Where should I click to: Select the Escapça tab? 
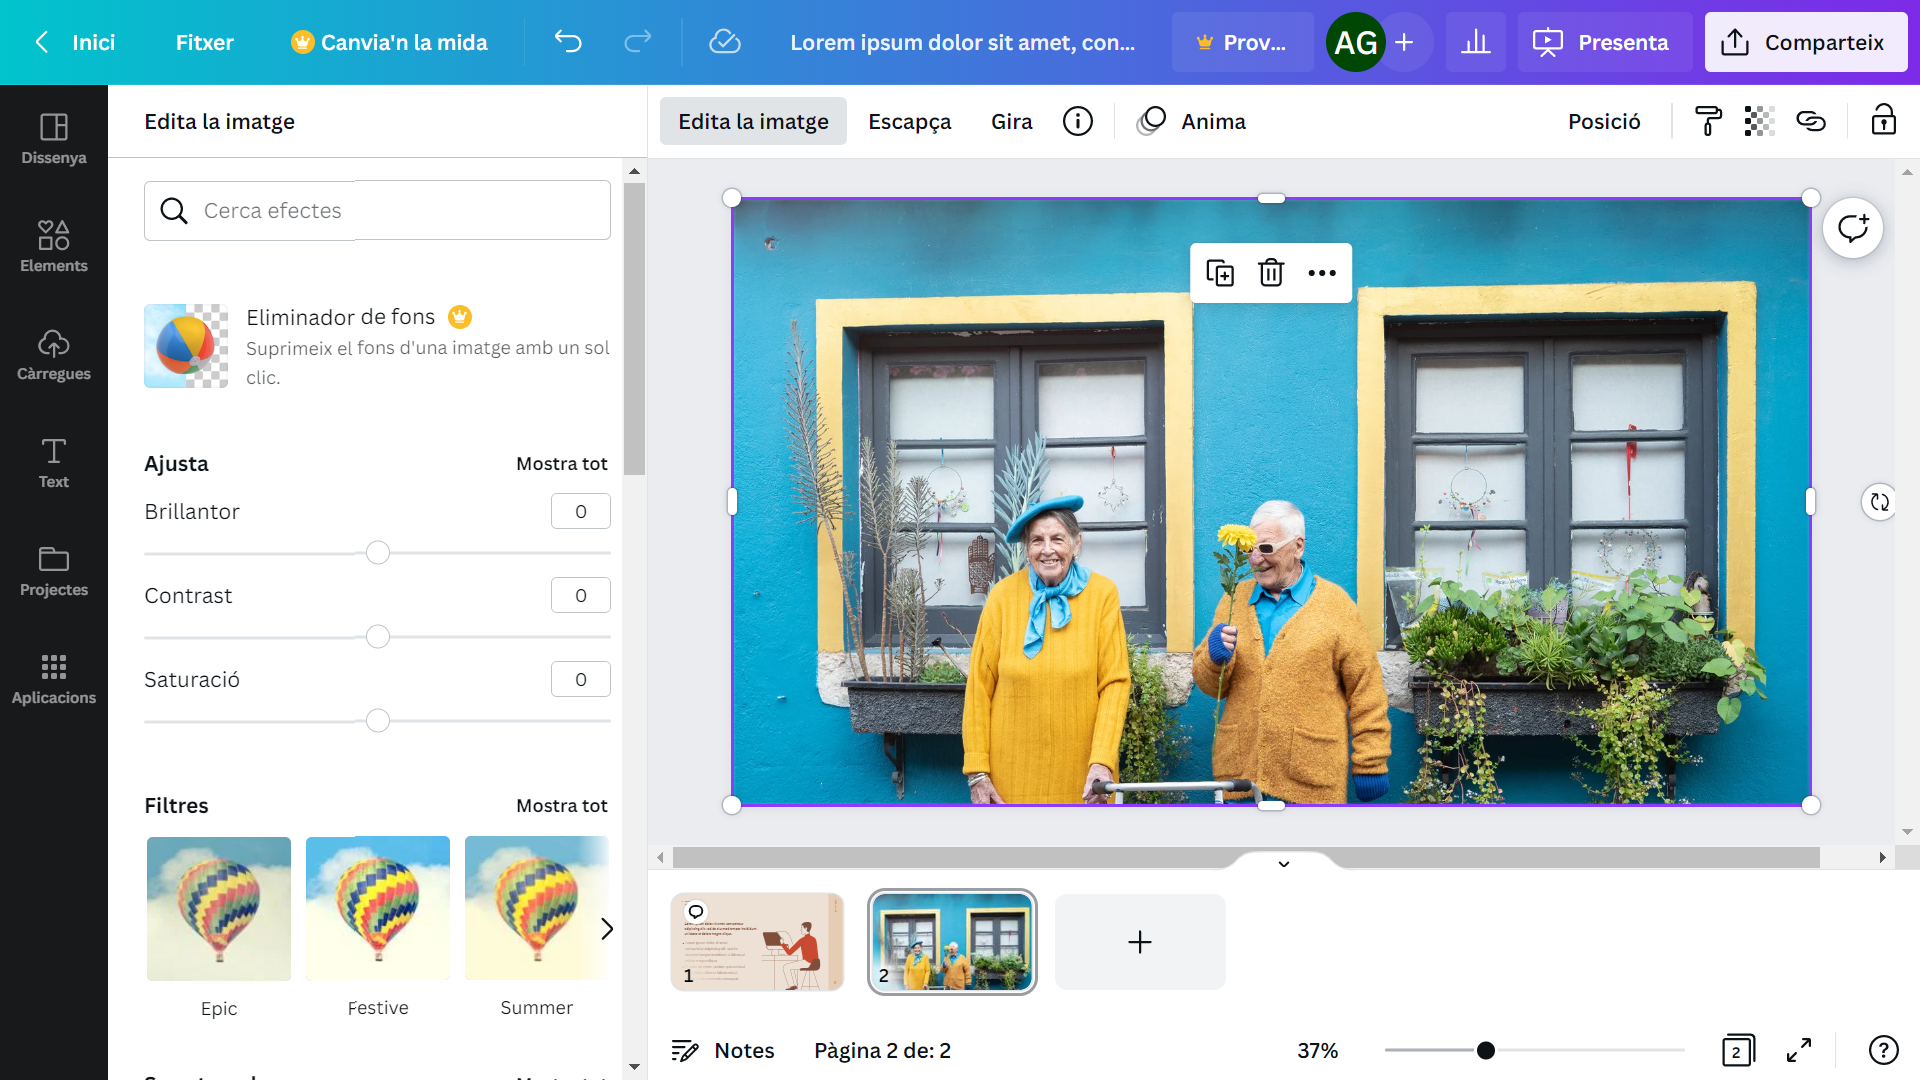pyautogui.click(x=909, y=121)
